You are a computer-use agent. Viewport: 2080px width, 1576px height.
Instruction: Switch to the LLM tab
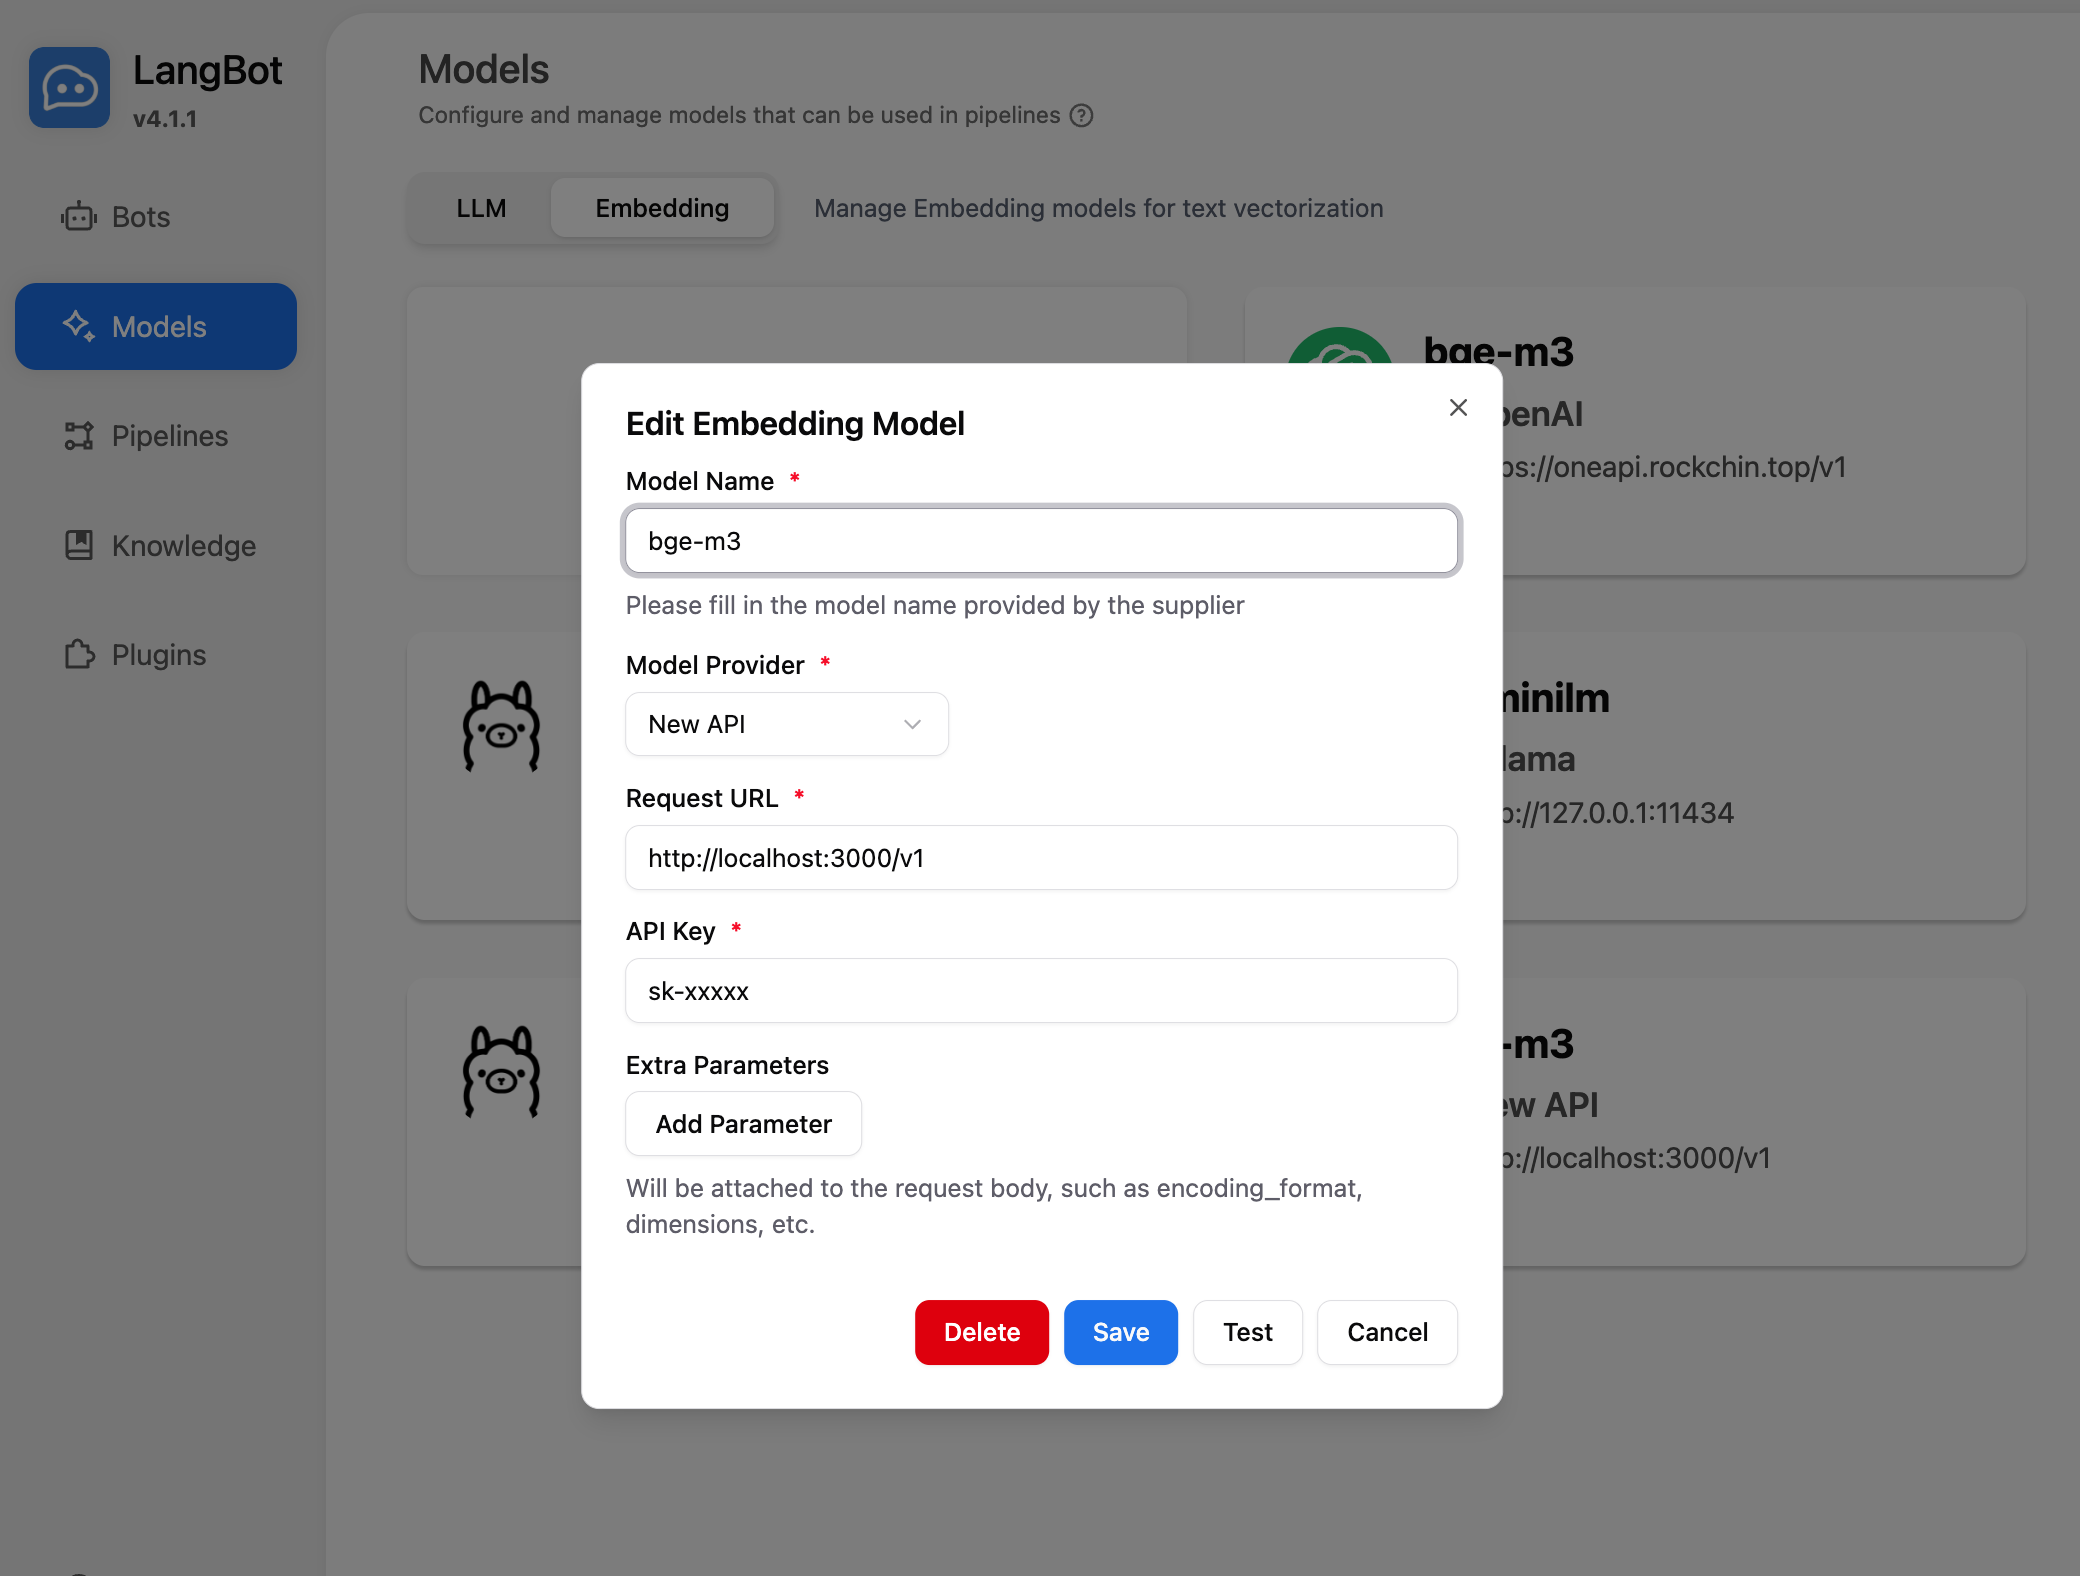pos(481,208)
